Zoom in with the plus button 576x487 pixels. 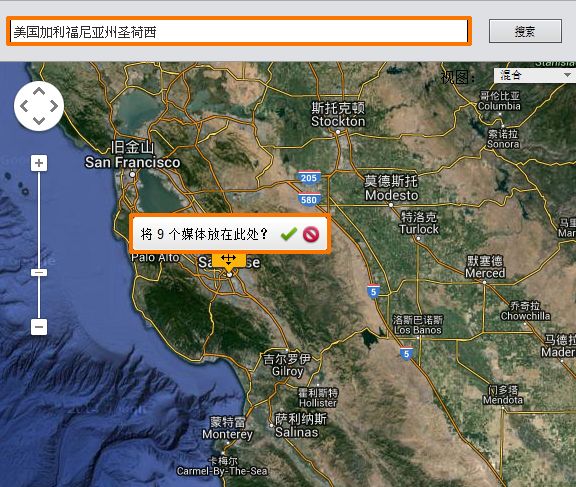[x=39, y=163]
